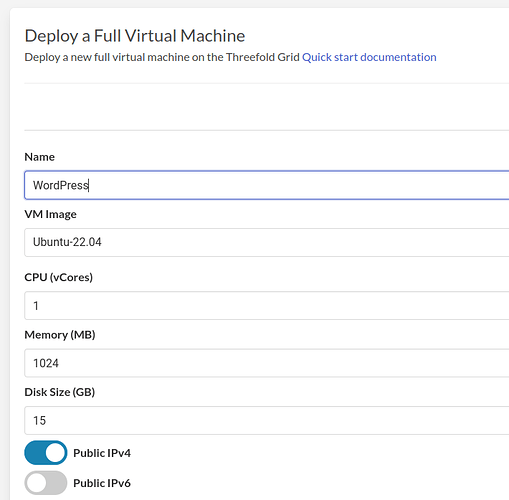Click the Public IPv4 label text

pyautogui.click(x=102, y=453)
